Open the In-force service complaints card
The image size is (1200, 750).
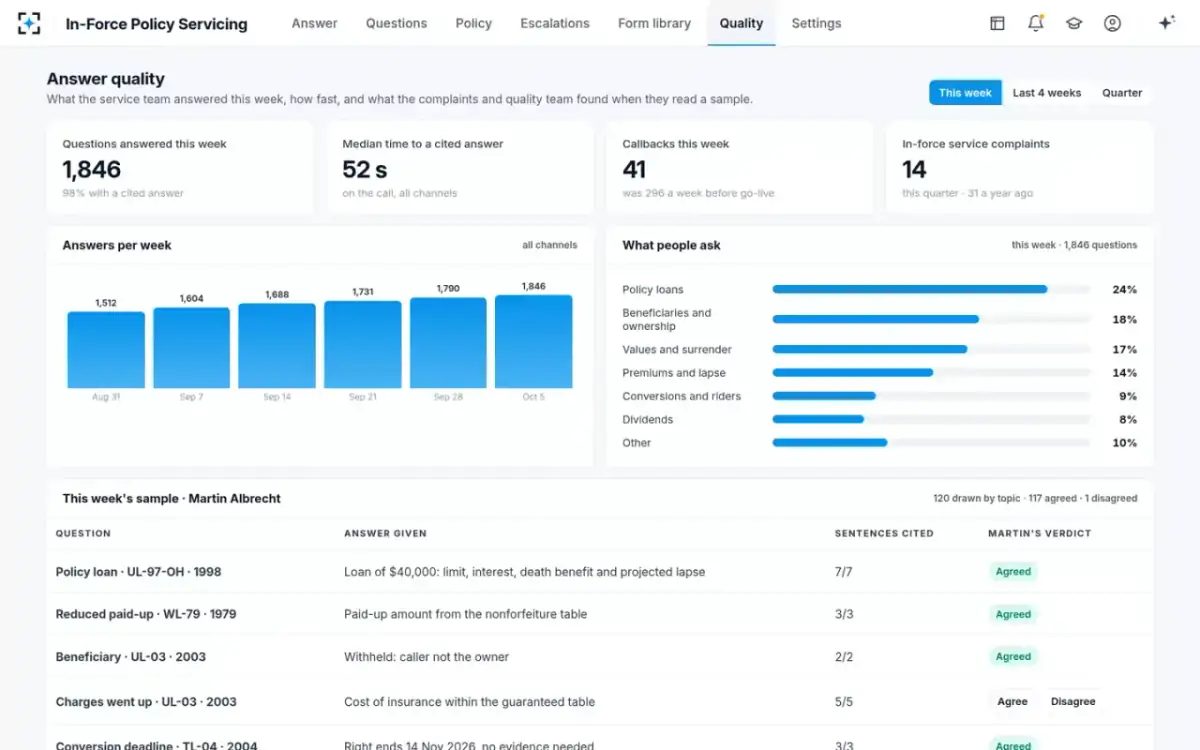click(x=1020, y=168)
